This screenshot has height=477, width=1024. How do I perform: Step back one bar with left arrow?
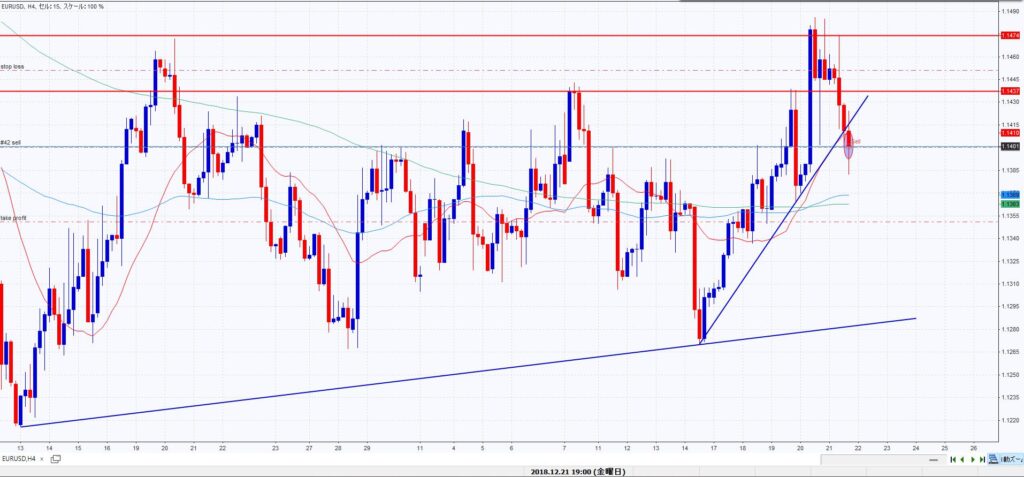961,459
